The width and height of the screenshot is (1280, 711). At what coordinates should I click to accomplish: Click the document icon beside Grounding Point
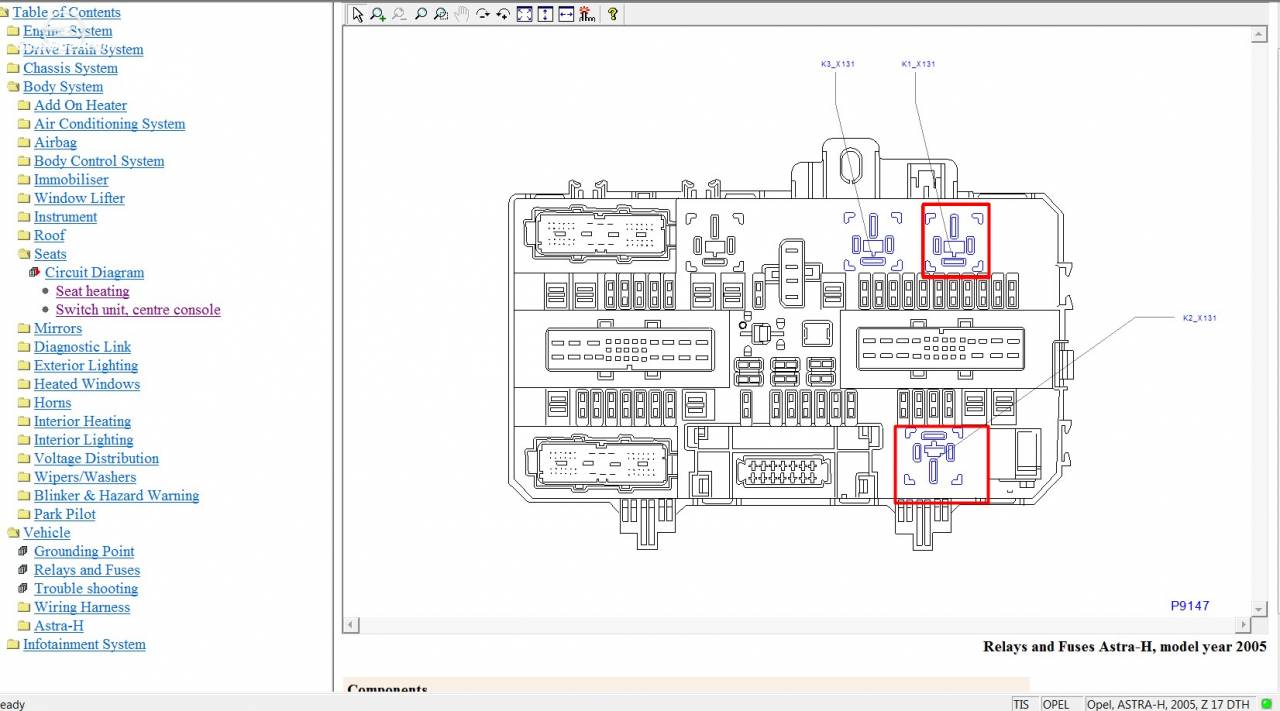[24, 551]
